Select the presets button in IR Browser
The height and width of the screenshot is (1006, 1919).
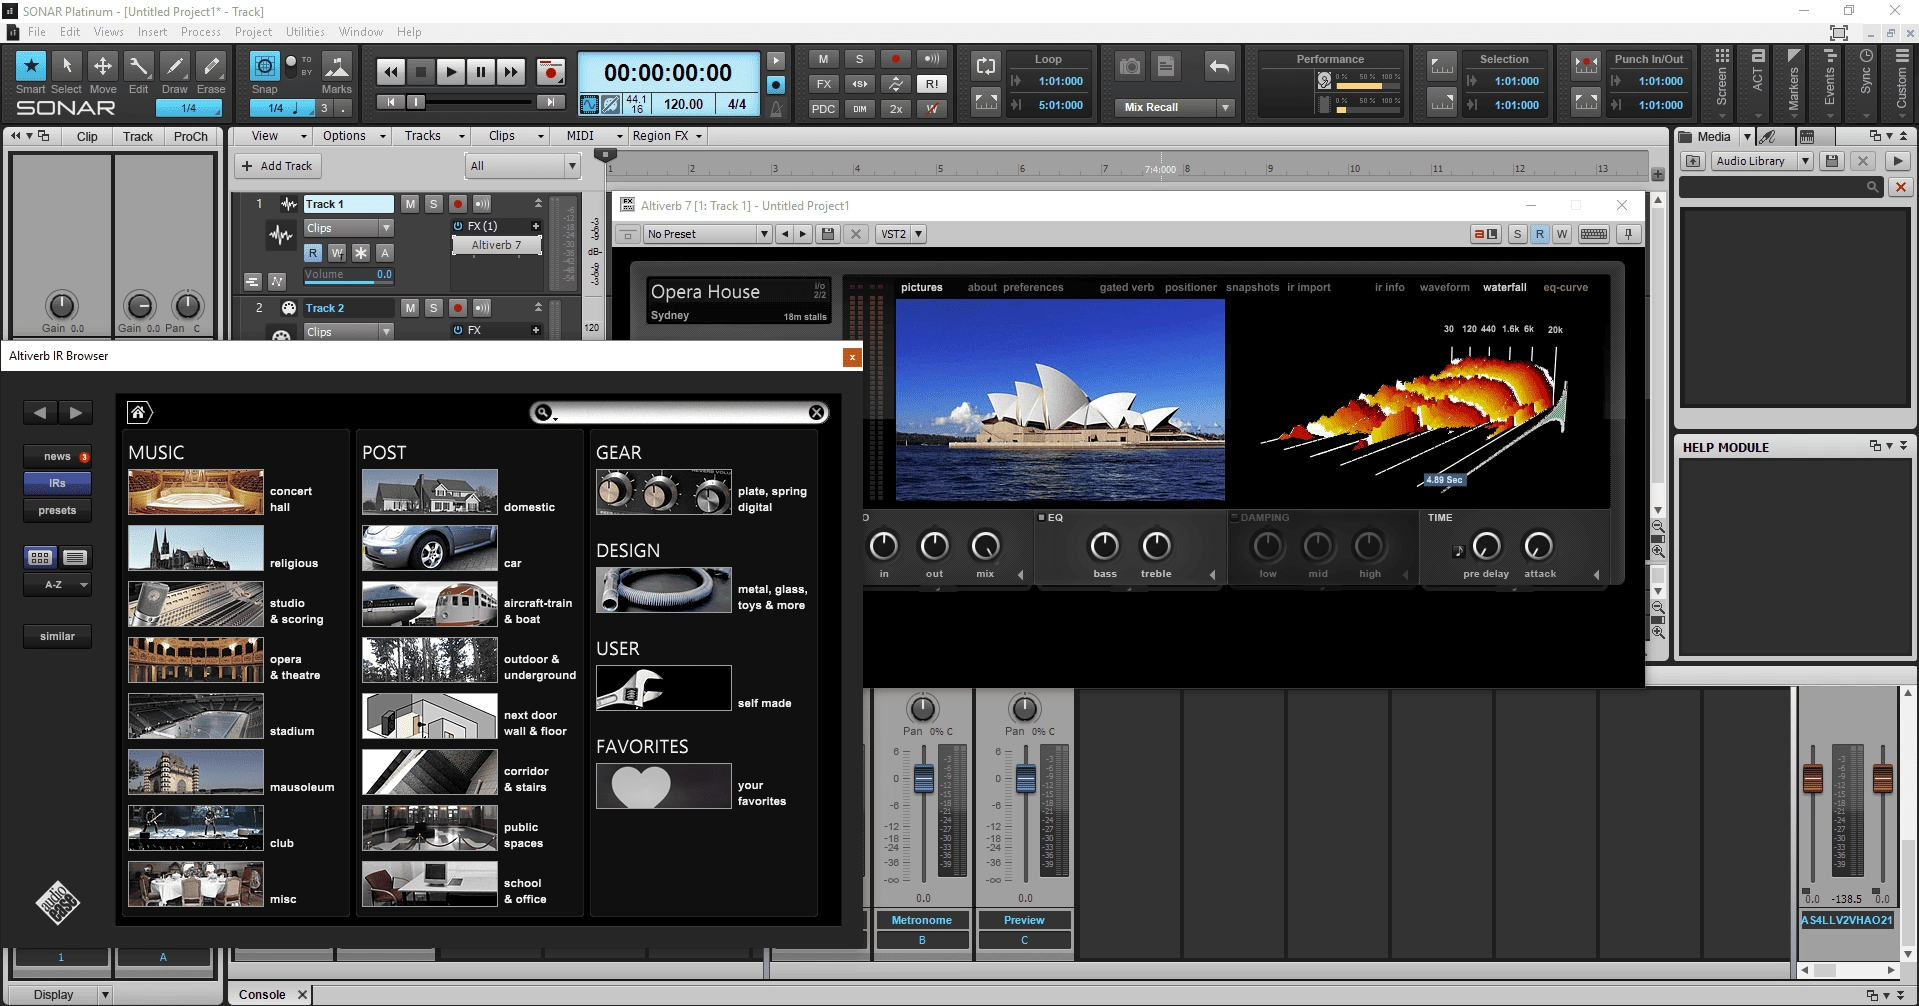(57, 511)
